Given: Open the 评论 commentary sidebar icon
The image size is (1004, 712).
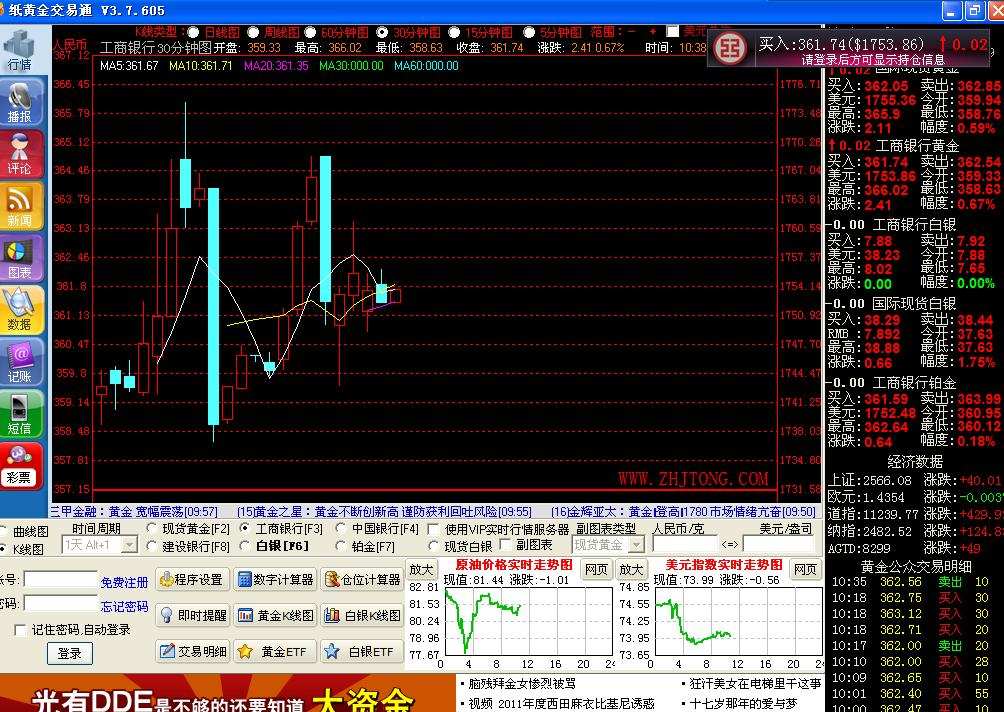Looking at the screenshot, I should 20,154.
